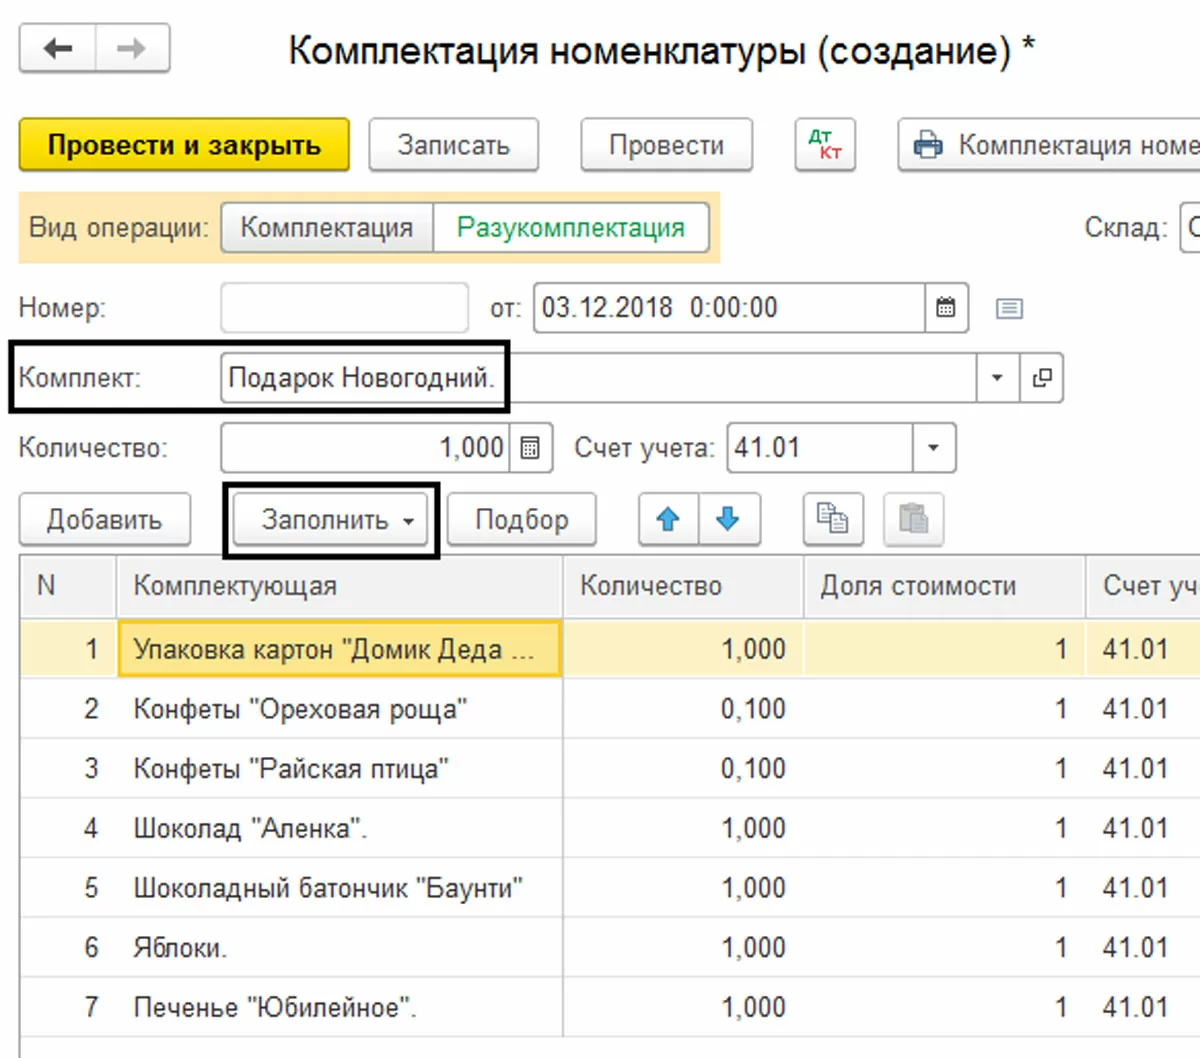Click the Записать button
Viewport: 1200px width, 1058px height.
(453, 145)
